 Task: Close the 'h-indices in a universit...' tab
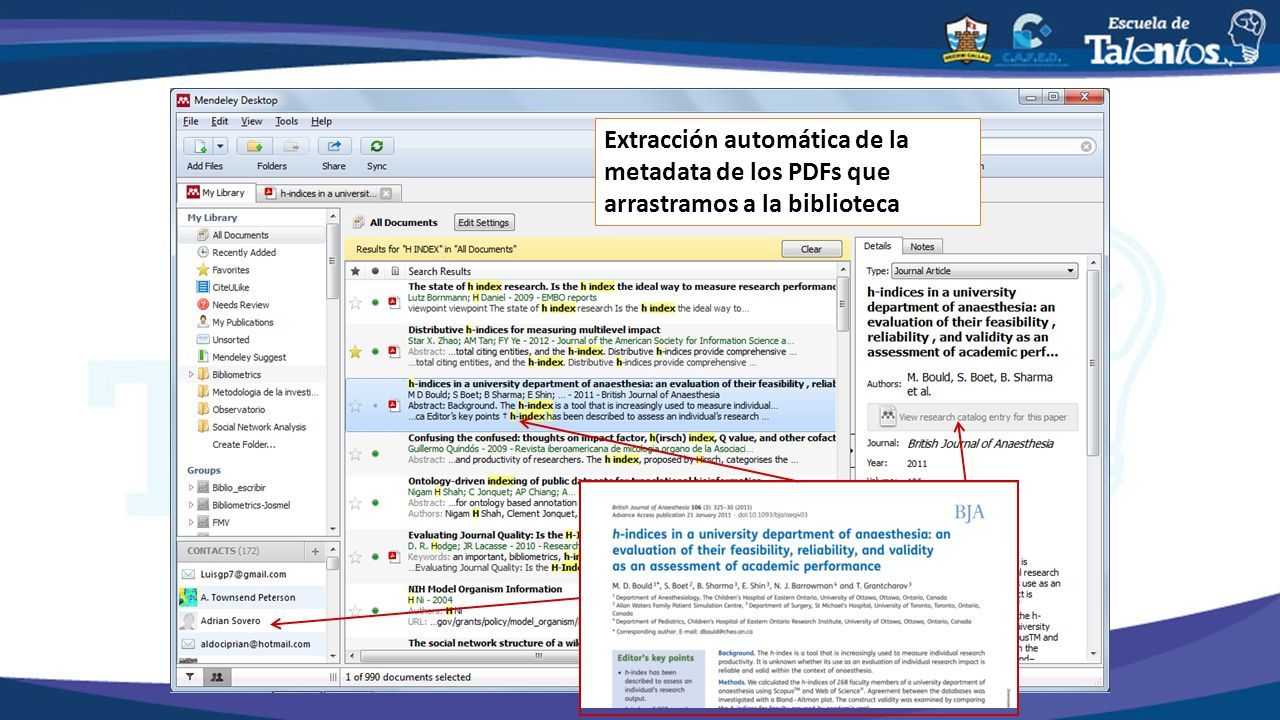[x=386, y=193]
